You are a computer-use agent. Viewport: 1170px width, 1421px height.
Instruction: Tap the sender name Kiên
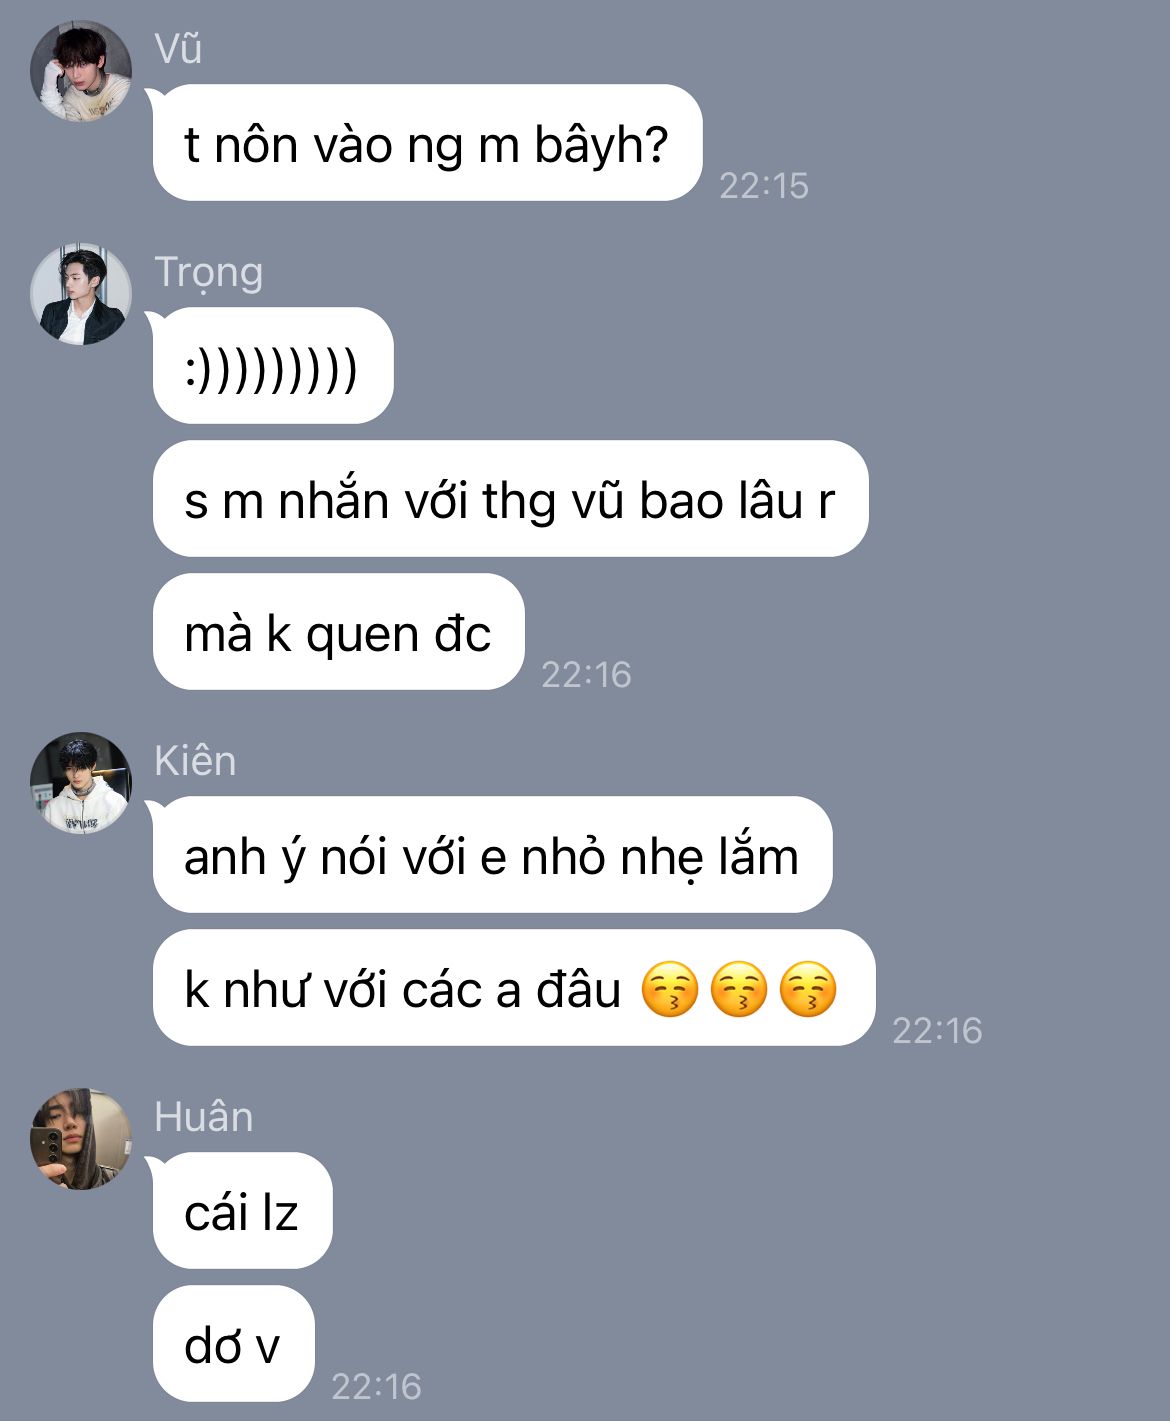tap(195, 761)
